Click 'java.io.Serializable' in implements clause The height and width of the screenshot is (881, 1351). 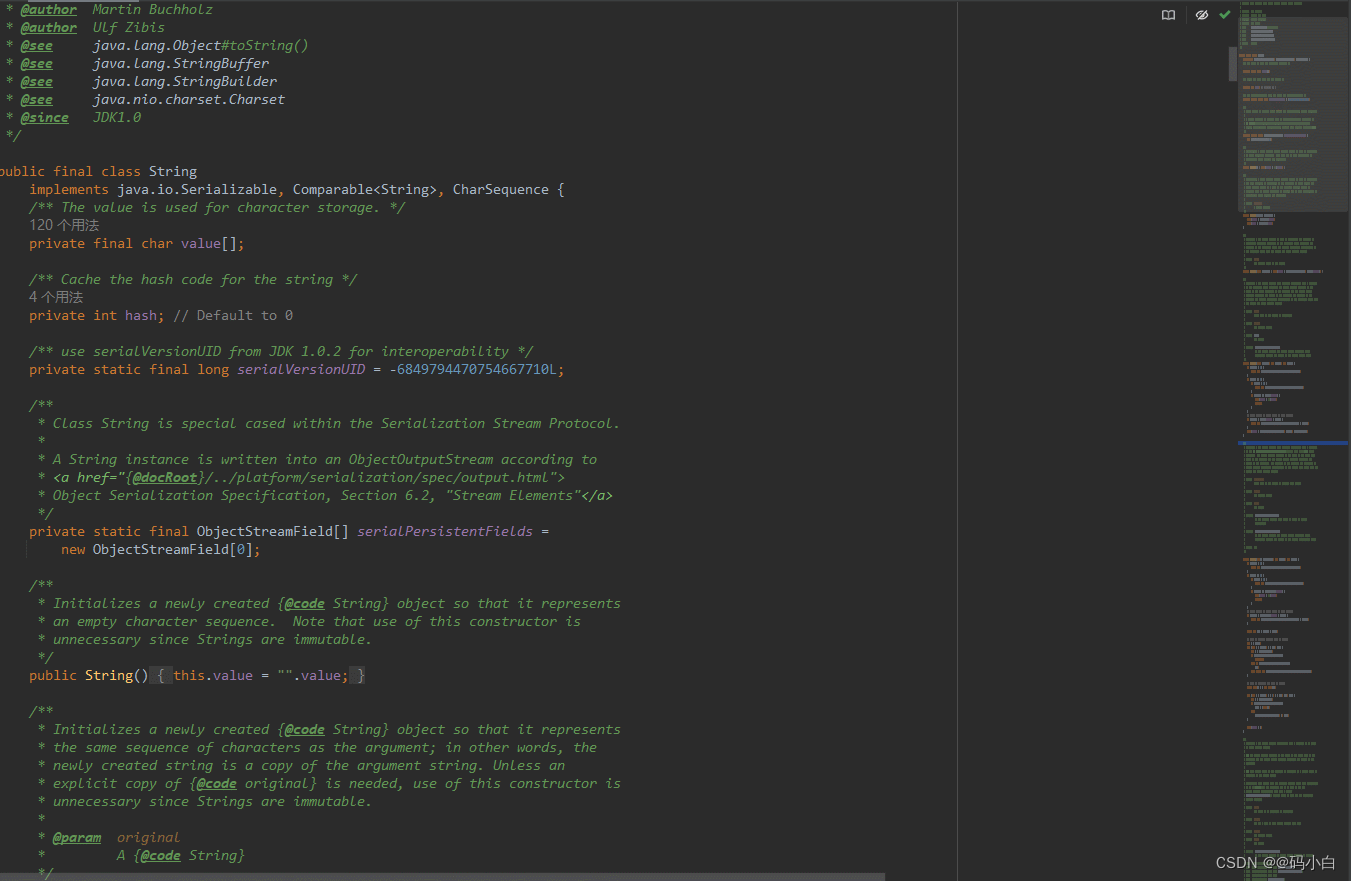[x=197, y=189]
